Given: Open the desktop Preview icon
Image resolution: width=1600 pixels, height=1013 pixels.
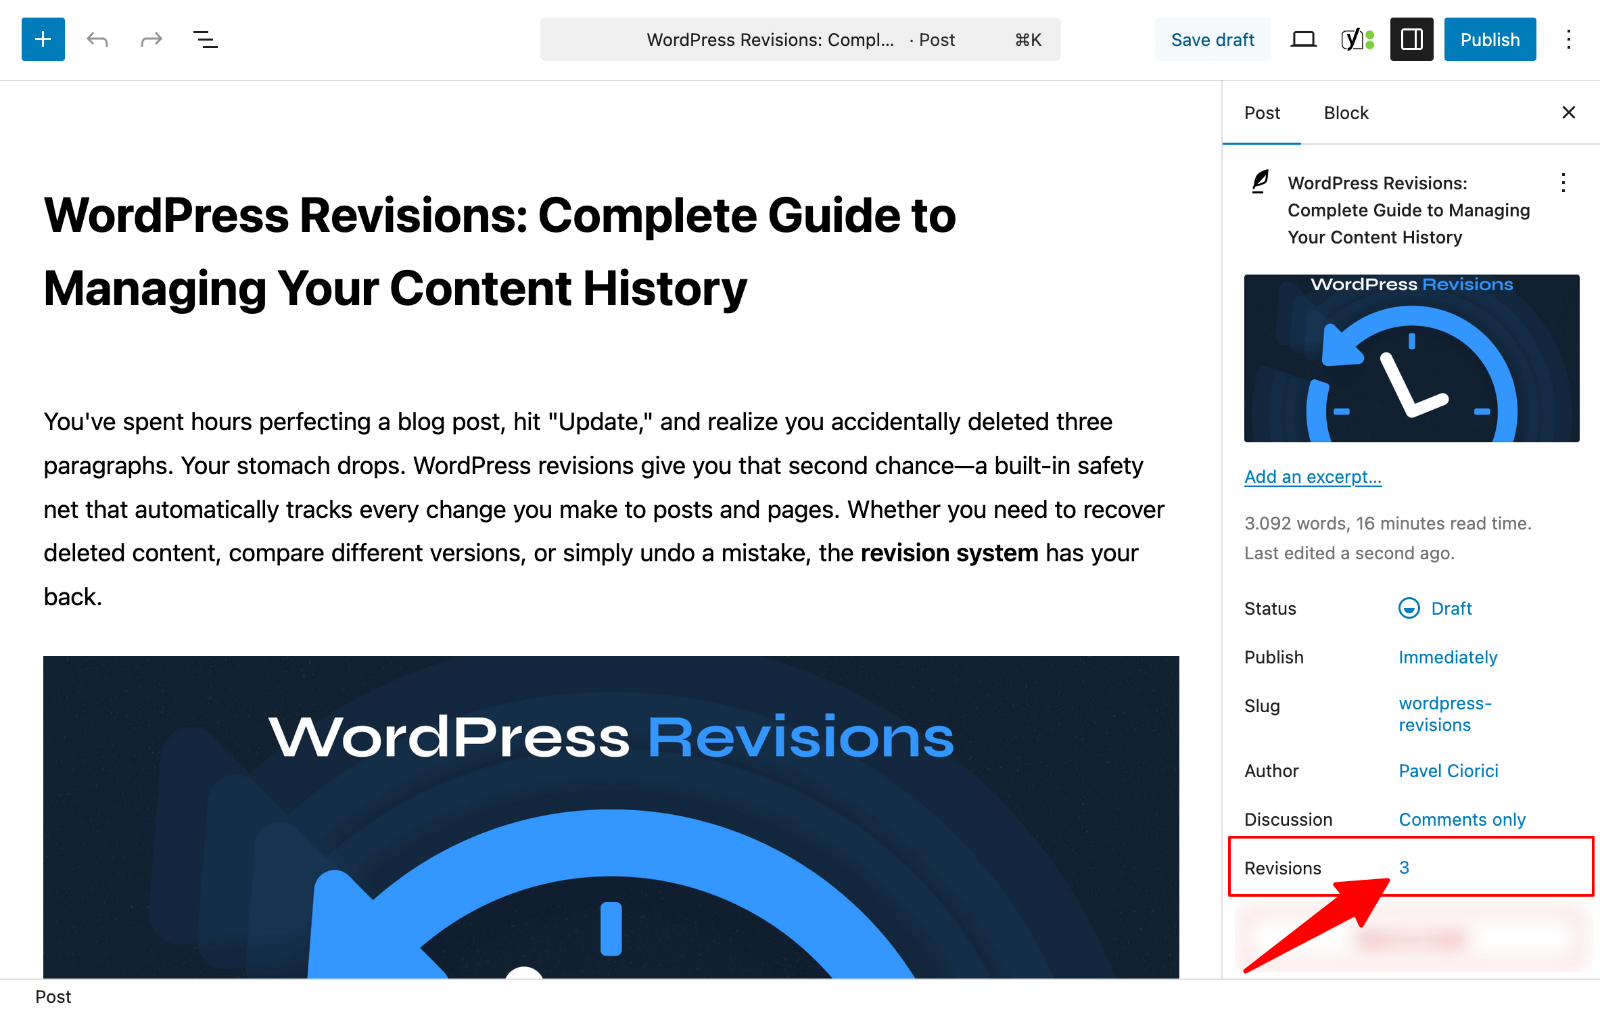Looking at the screenshot, I should coord(1303,39).
